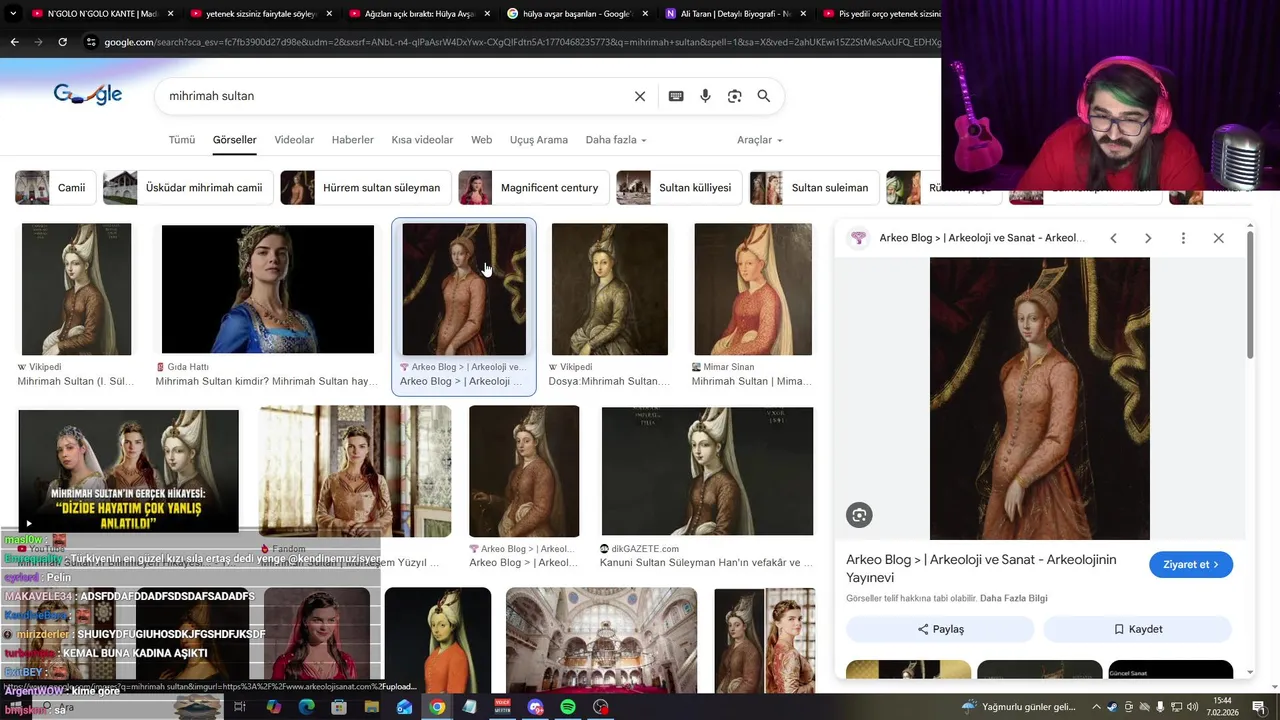
Task: Open the Gıda Hattı Mihrimah Sultan kimdir thumbnail
Action: [x=268, y=289]
